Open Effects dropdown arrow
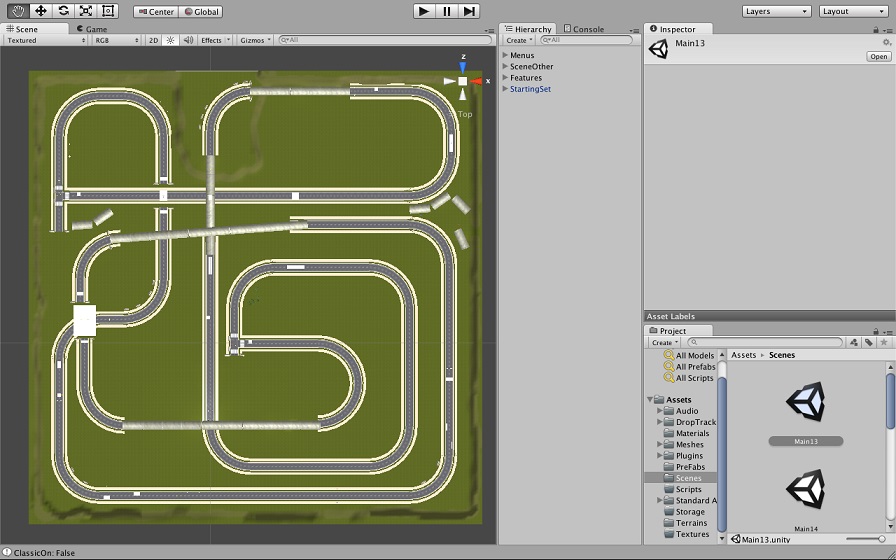Screen dimensions: 896x560 click(229, 40)
